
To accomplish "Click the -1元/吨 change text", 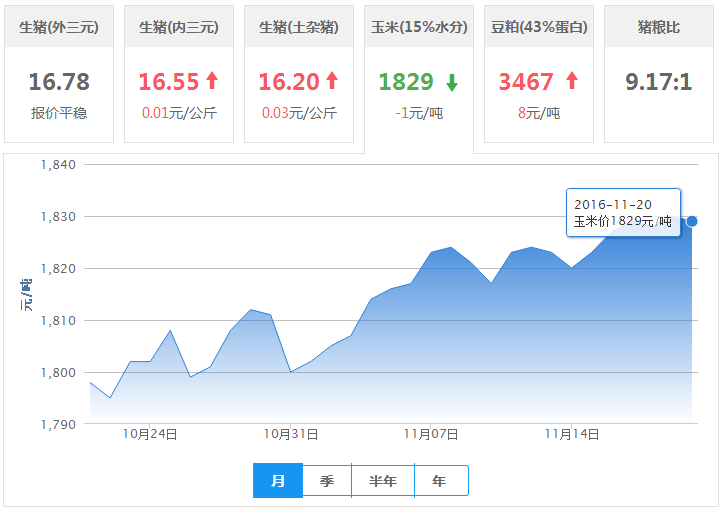I will coord(419,113).
